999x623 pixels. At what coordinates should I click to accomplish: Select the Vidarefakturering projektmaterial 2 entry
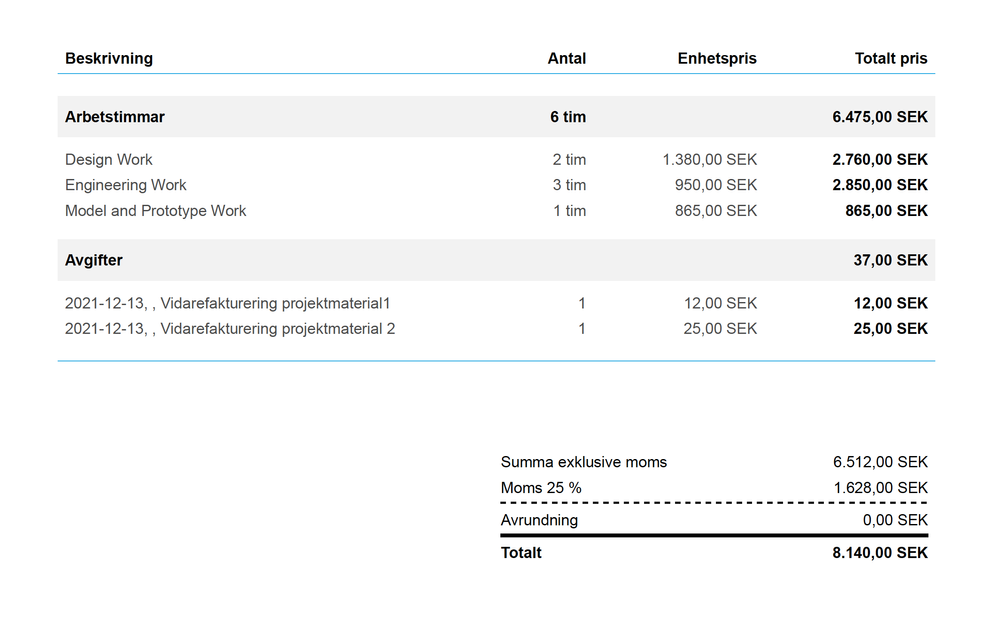click(496, 329)
